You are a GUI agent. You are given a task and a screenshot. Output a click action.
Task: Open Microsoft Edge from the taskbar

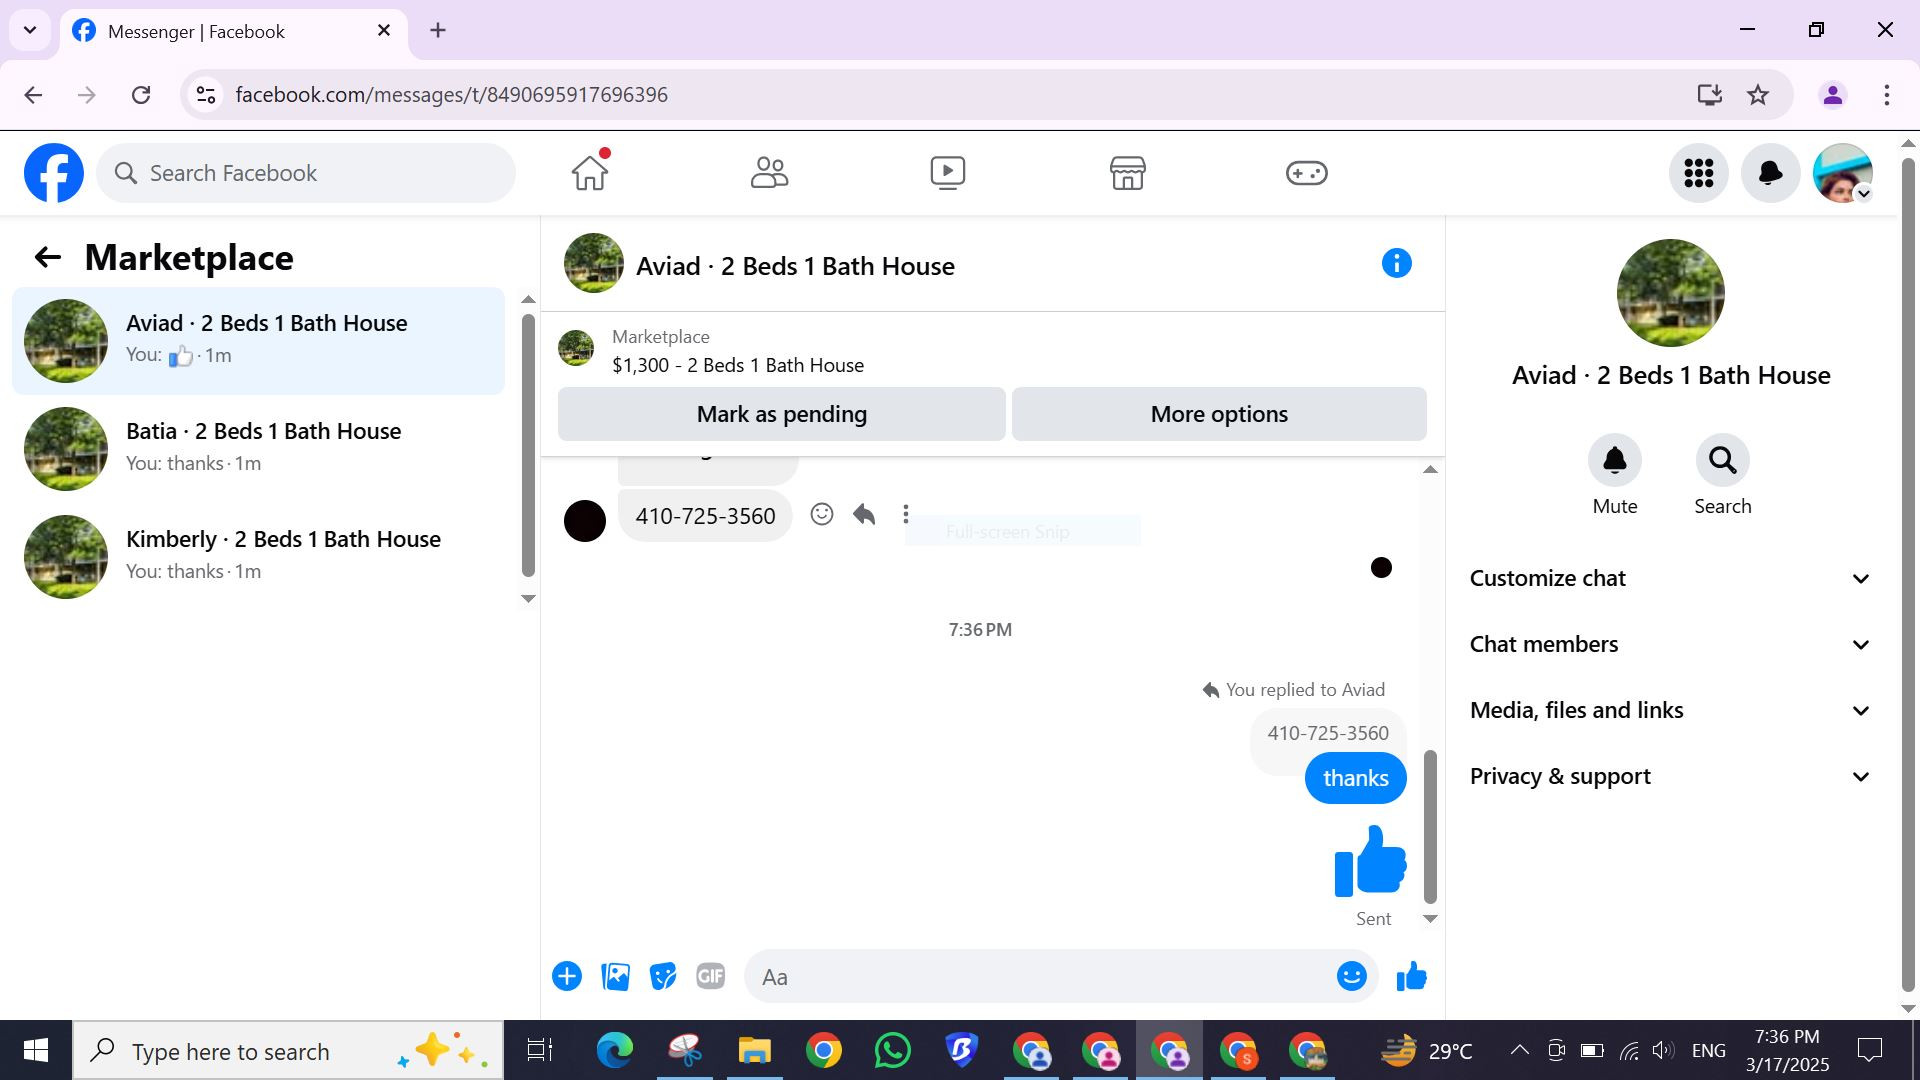coord(615,1051)
